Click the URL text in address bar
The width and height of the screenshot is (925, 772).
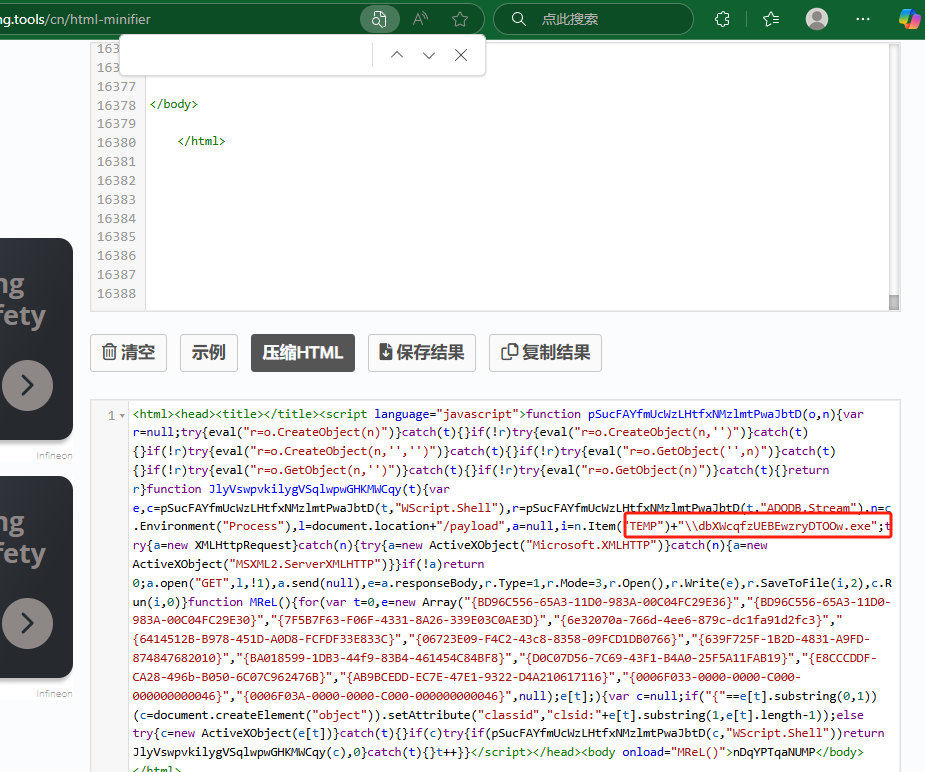click(x=76, y=19)
